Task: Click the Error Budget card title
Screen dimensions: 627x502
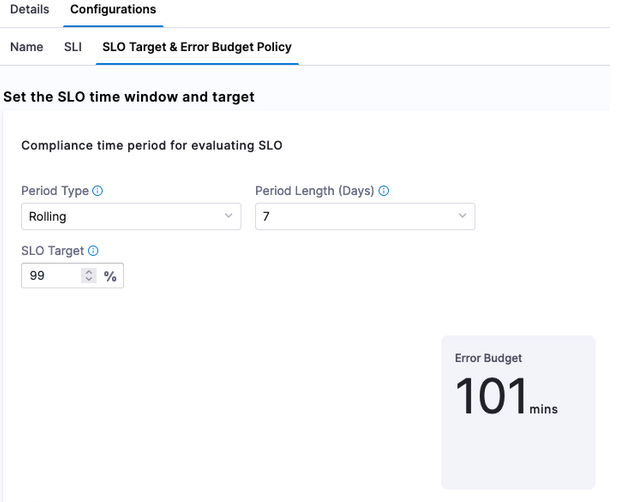Action: pyautogui.click(x=488, y=358)
